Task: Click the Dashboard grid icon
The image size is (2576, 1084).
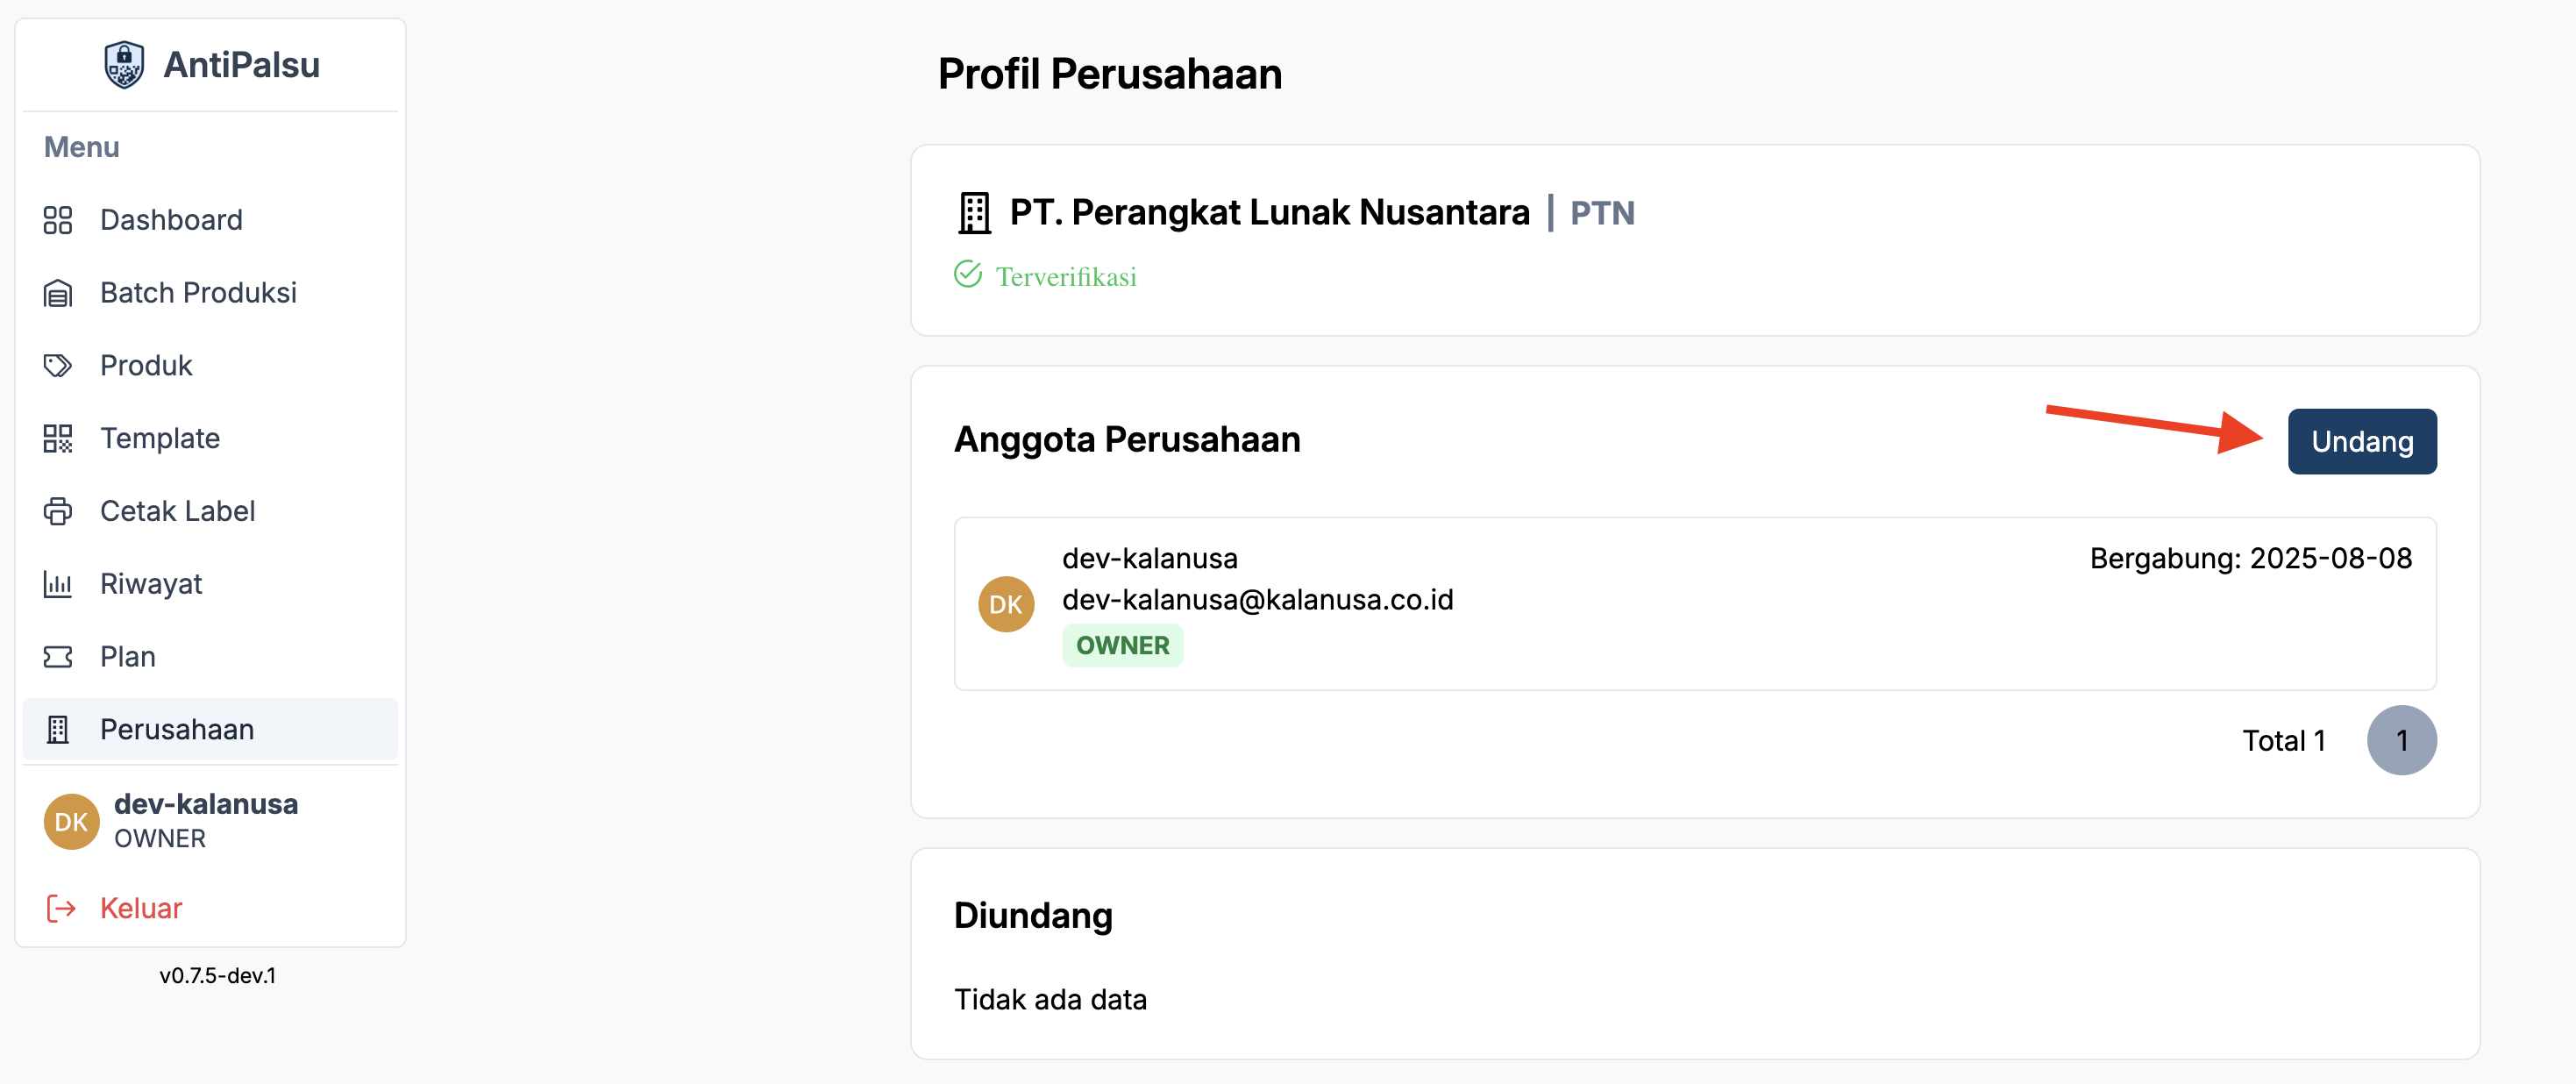Action: coord(58,220)
